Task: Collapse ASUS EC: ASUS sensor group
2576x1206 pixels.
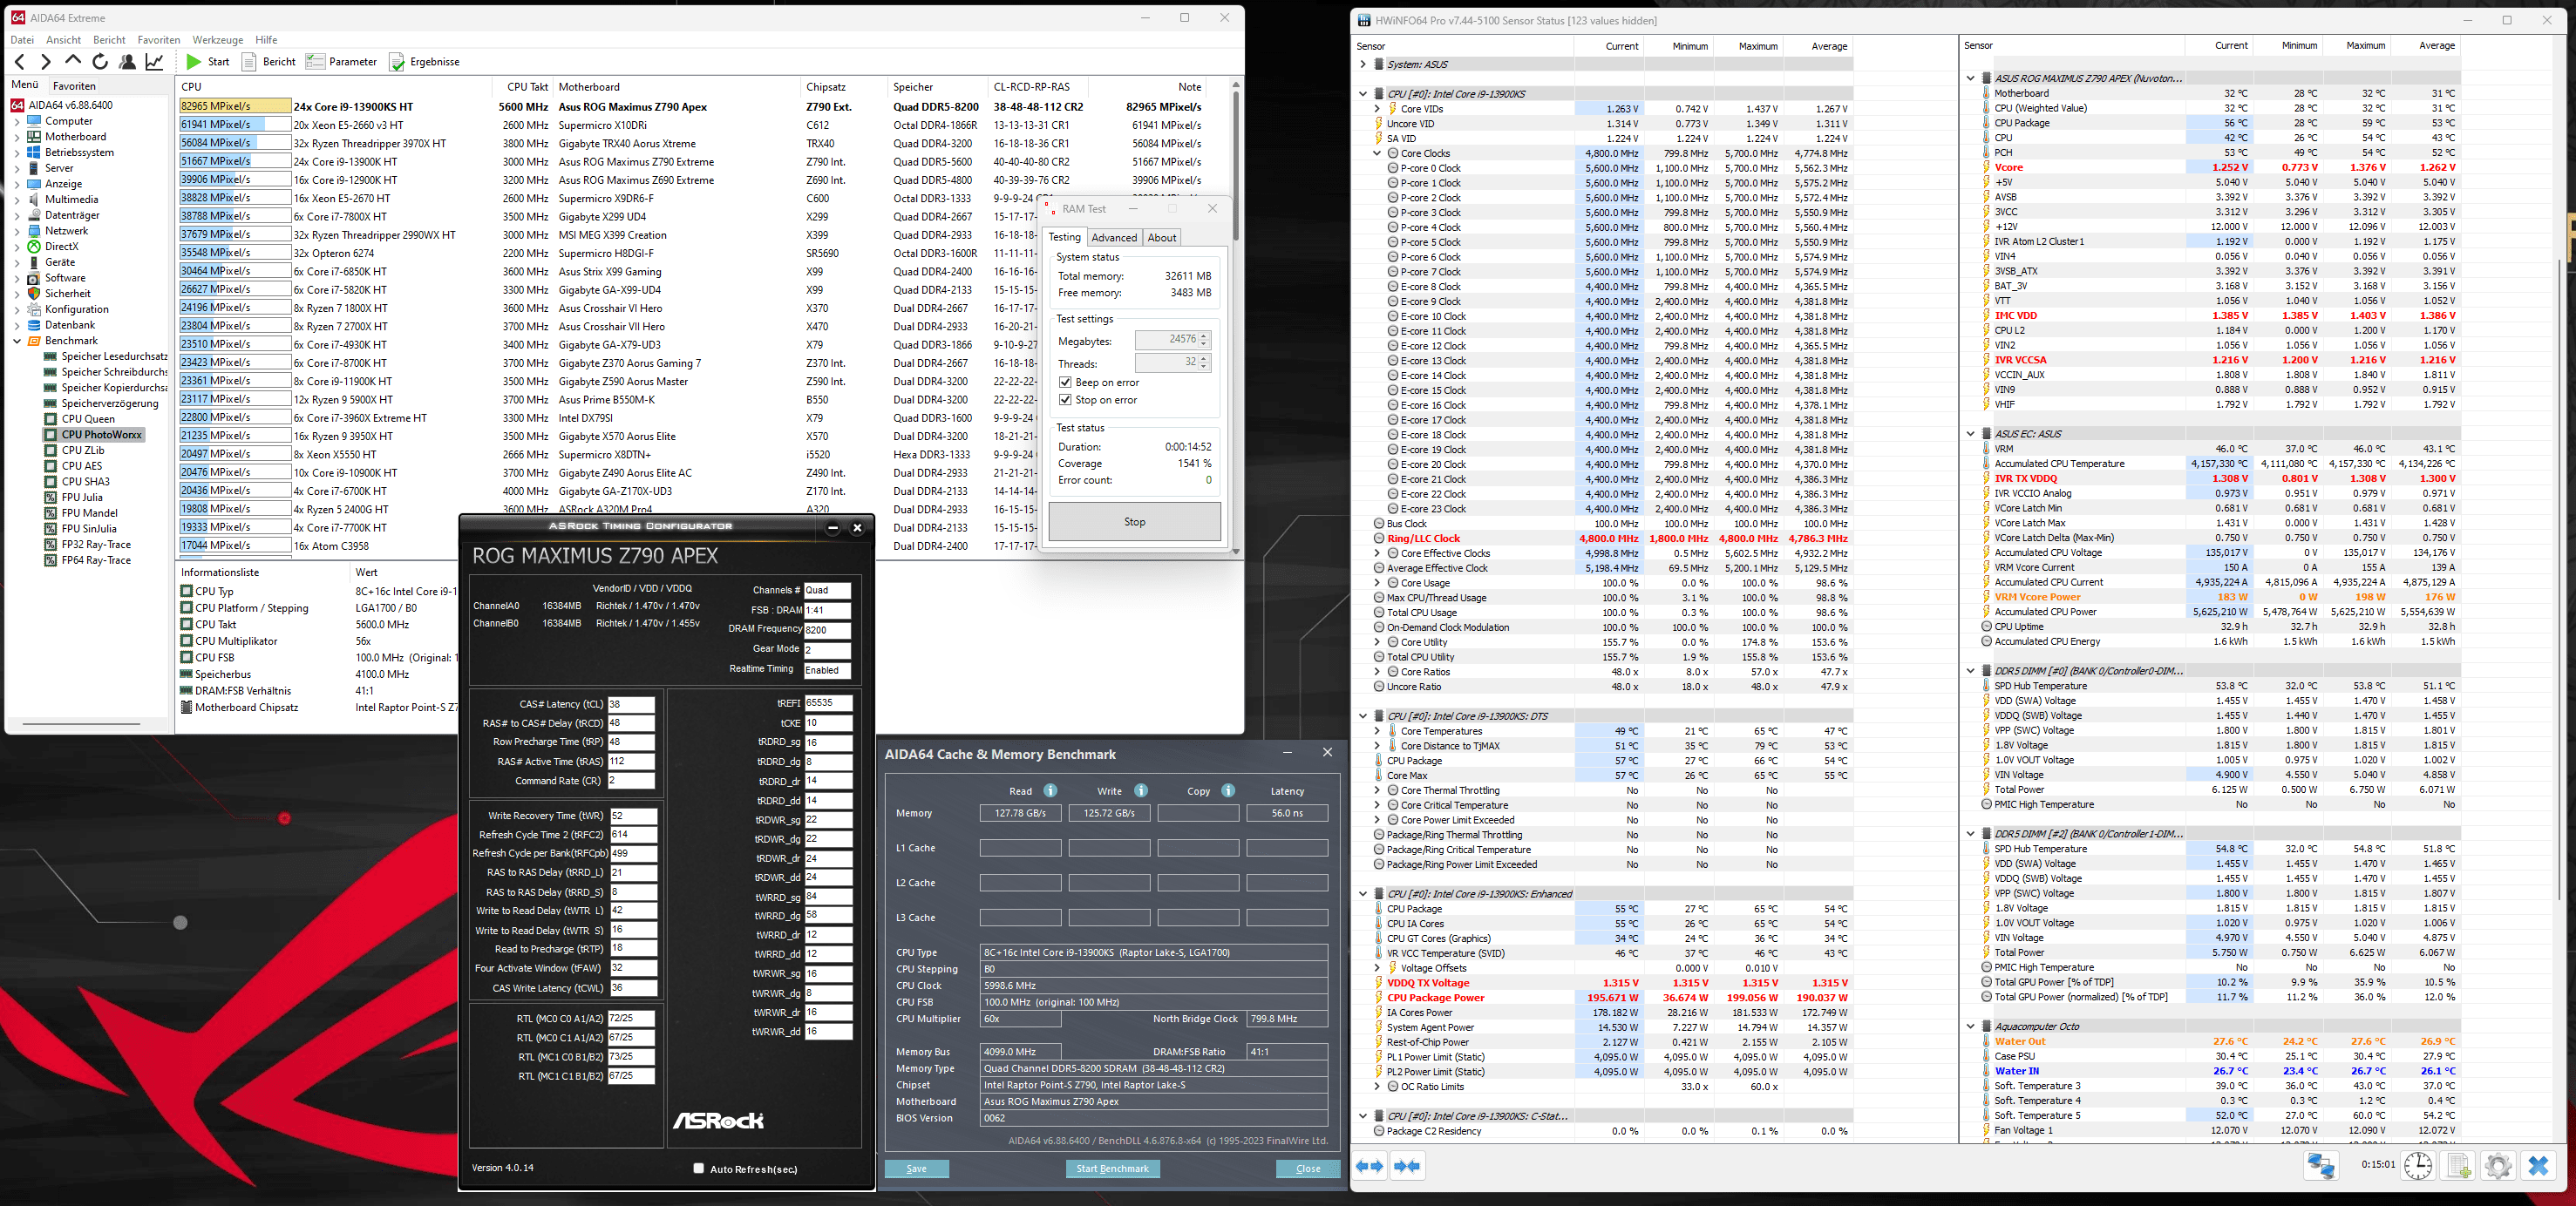Action: (x=1970, y=434)
